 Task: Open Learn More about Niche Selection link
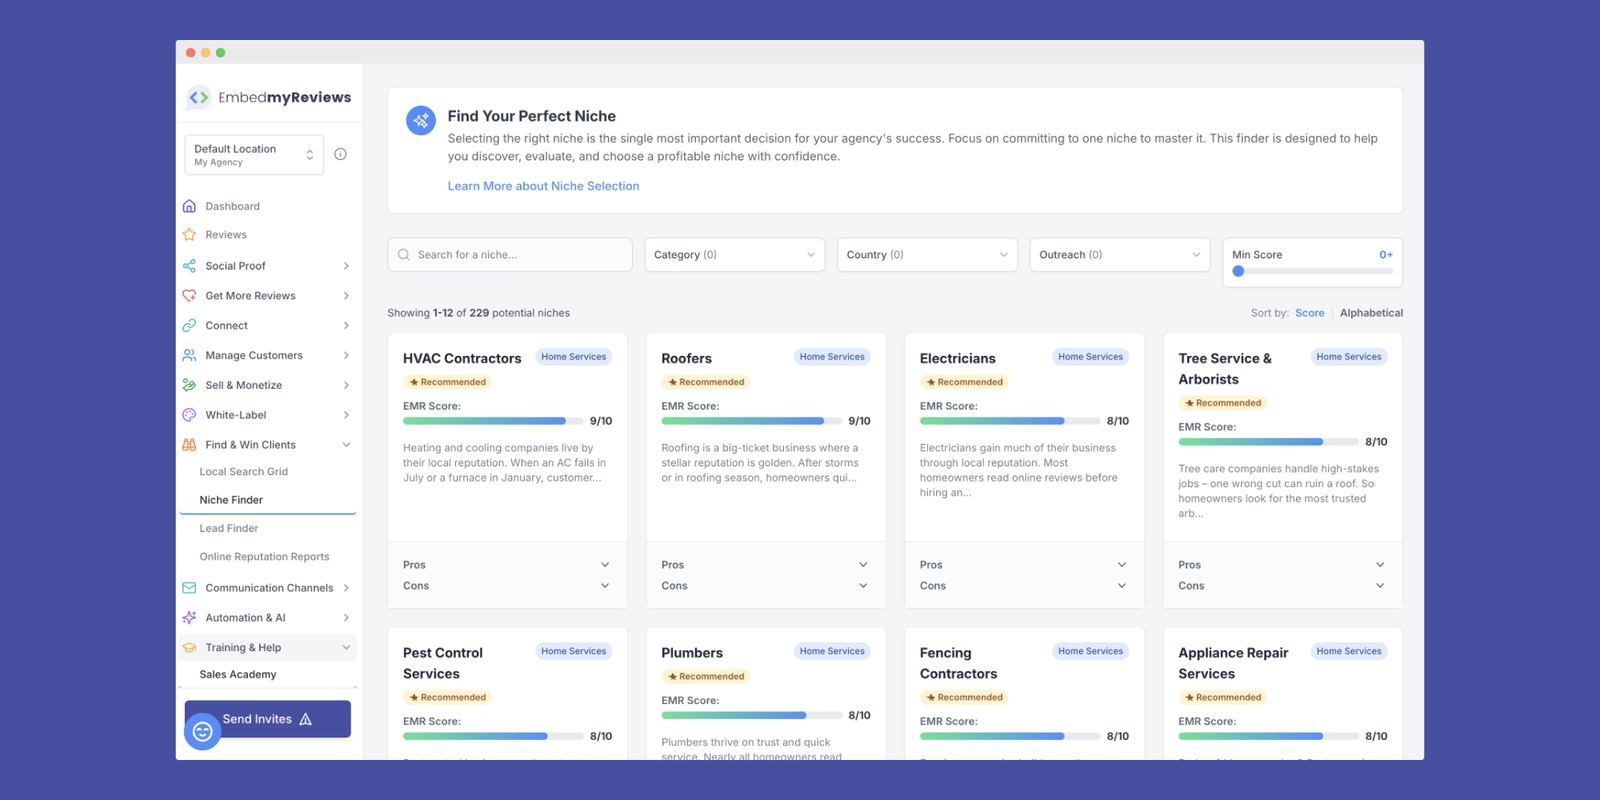(x=543, y=186)
